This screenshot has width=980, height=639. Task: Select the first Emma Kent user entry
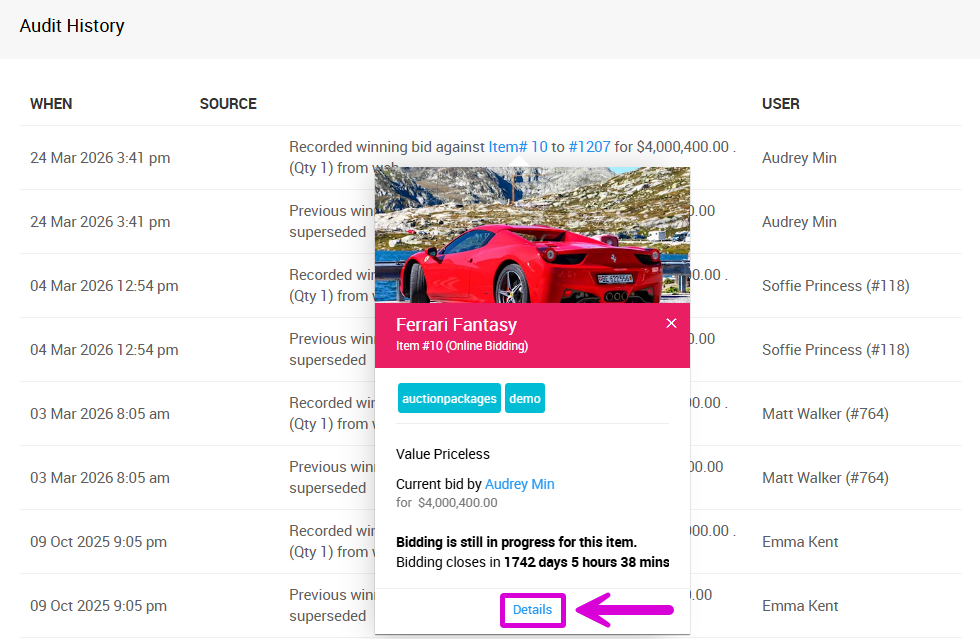pyautogui.click(x=800, y=542)
